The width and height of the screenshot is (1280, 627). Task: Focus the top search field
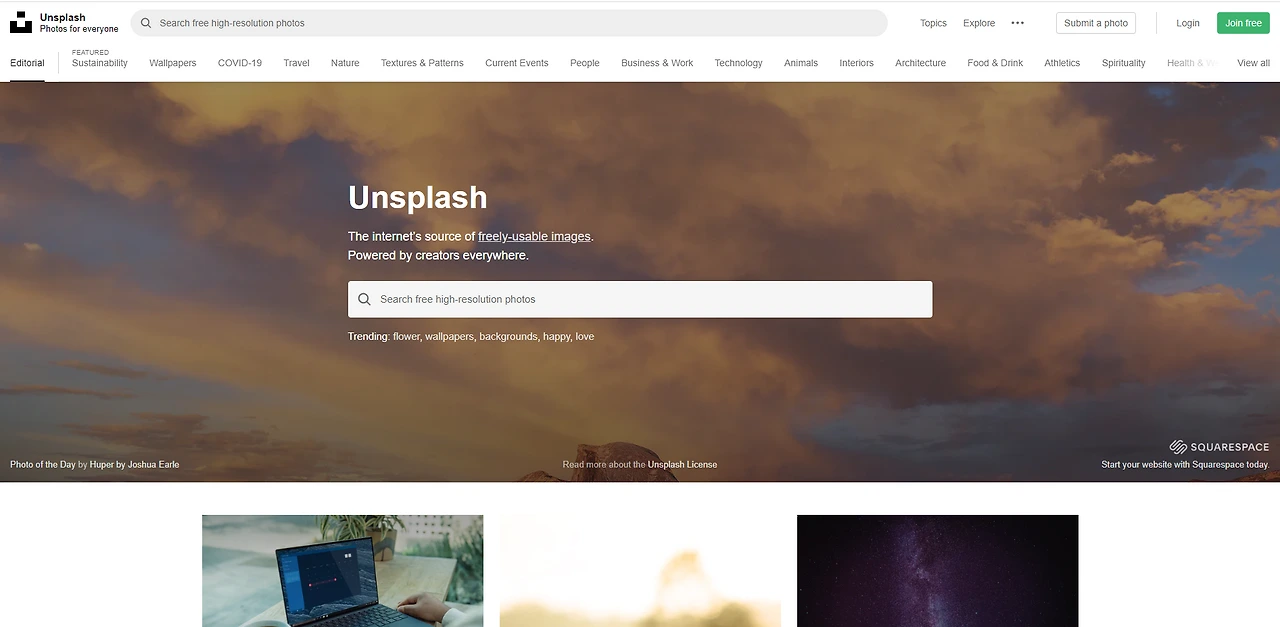509,23
